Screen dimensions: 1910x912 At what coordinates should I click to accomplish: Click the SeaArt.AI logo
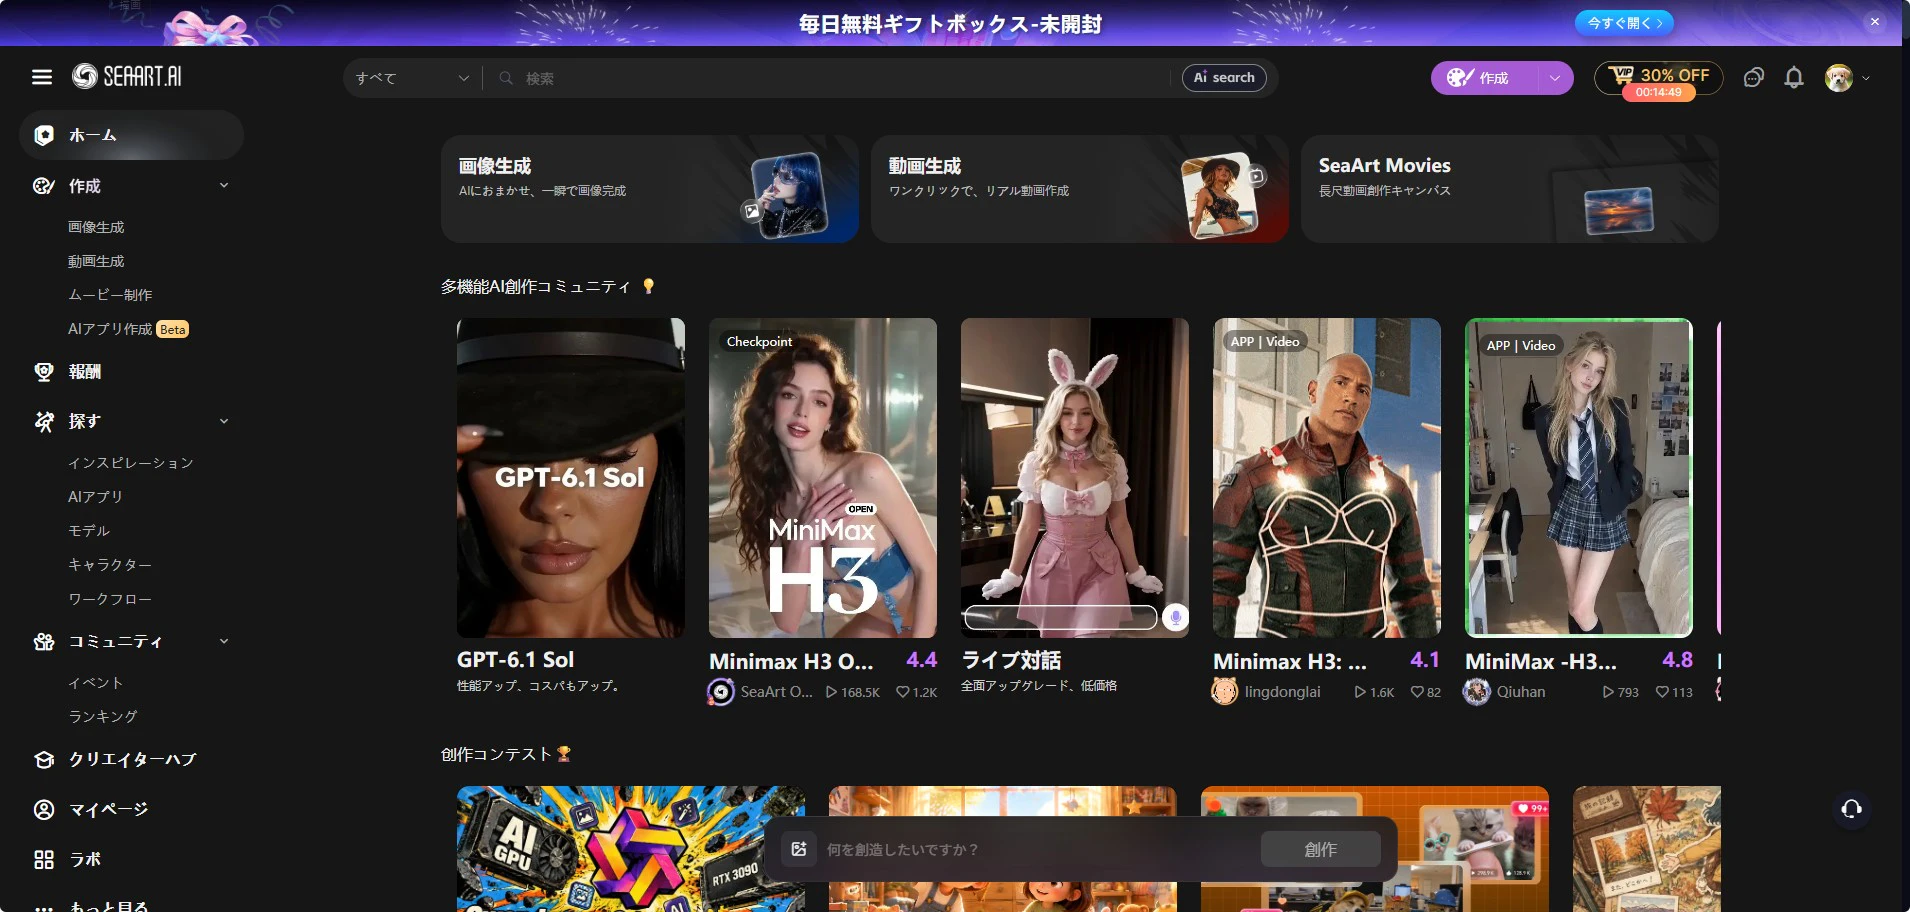[x=127, y=76]
